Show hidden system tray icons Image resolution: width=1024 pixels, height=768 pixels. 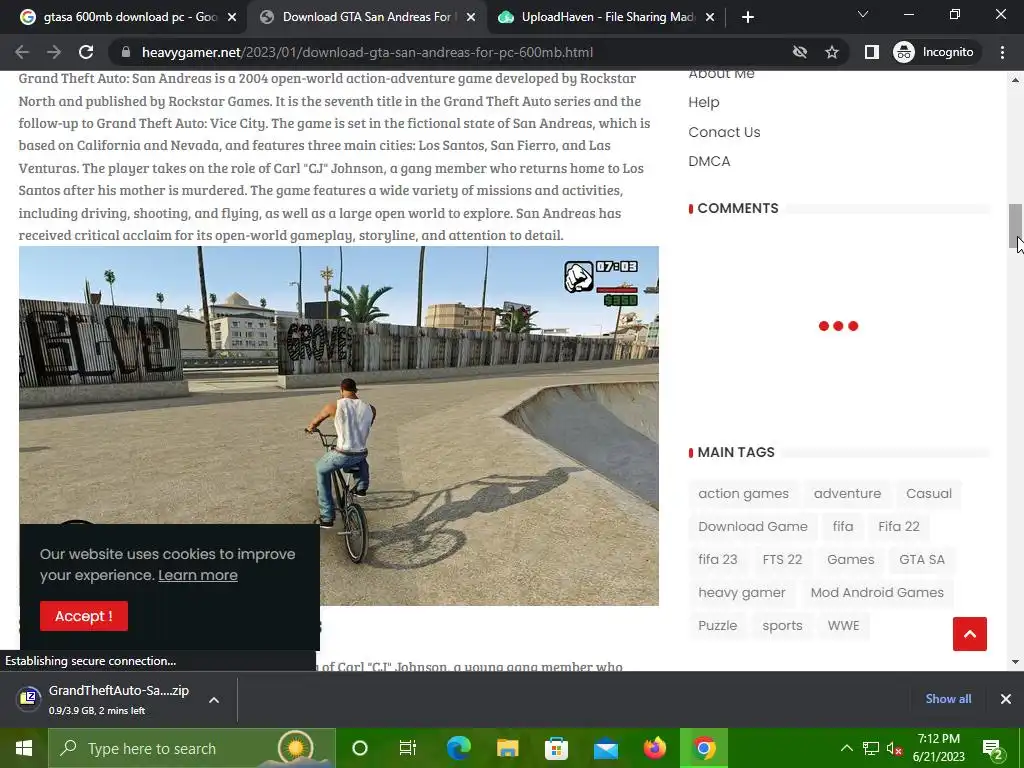[846, 748]
